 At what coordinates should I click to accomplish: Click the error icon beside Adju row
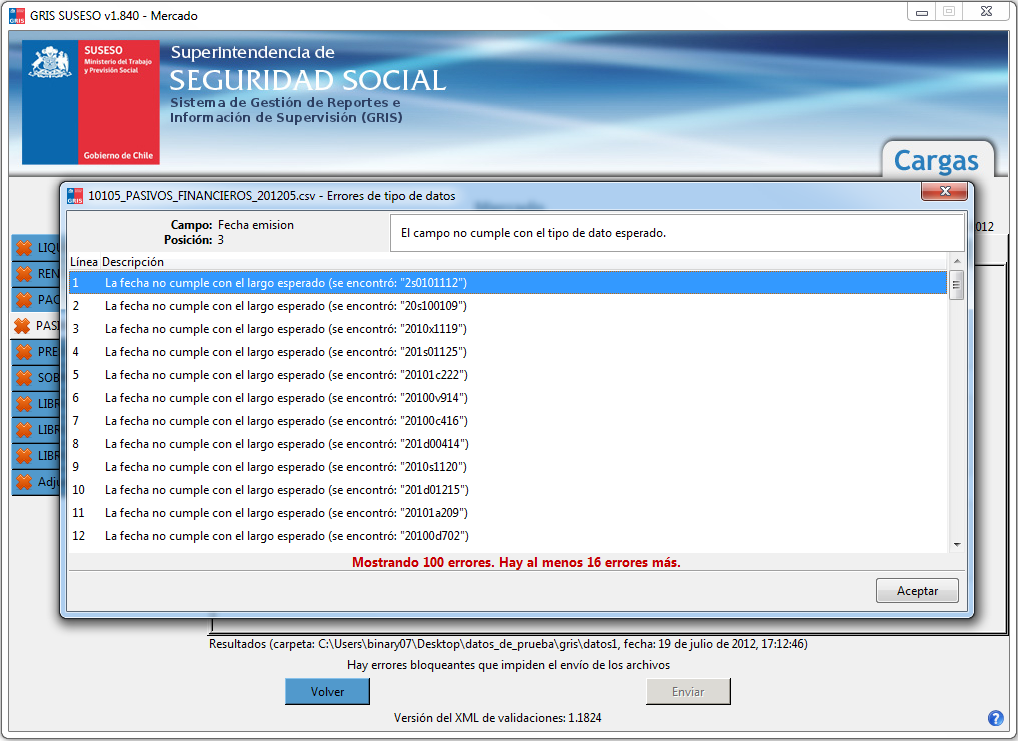point(24,481)
